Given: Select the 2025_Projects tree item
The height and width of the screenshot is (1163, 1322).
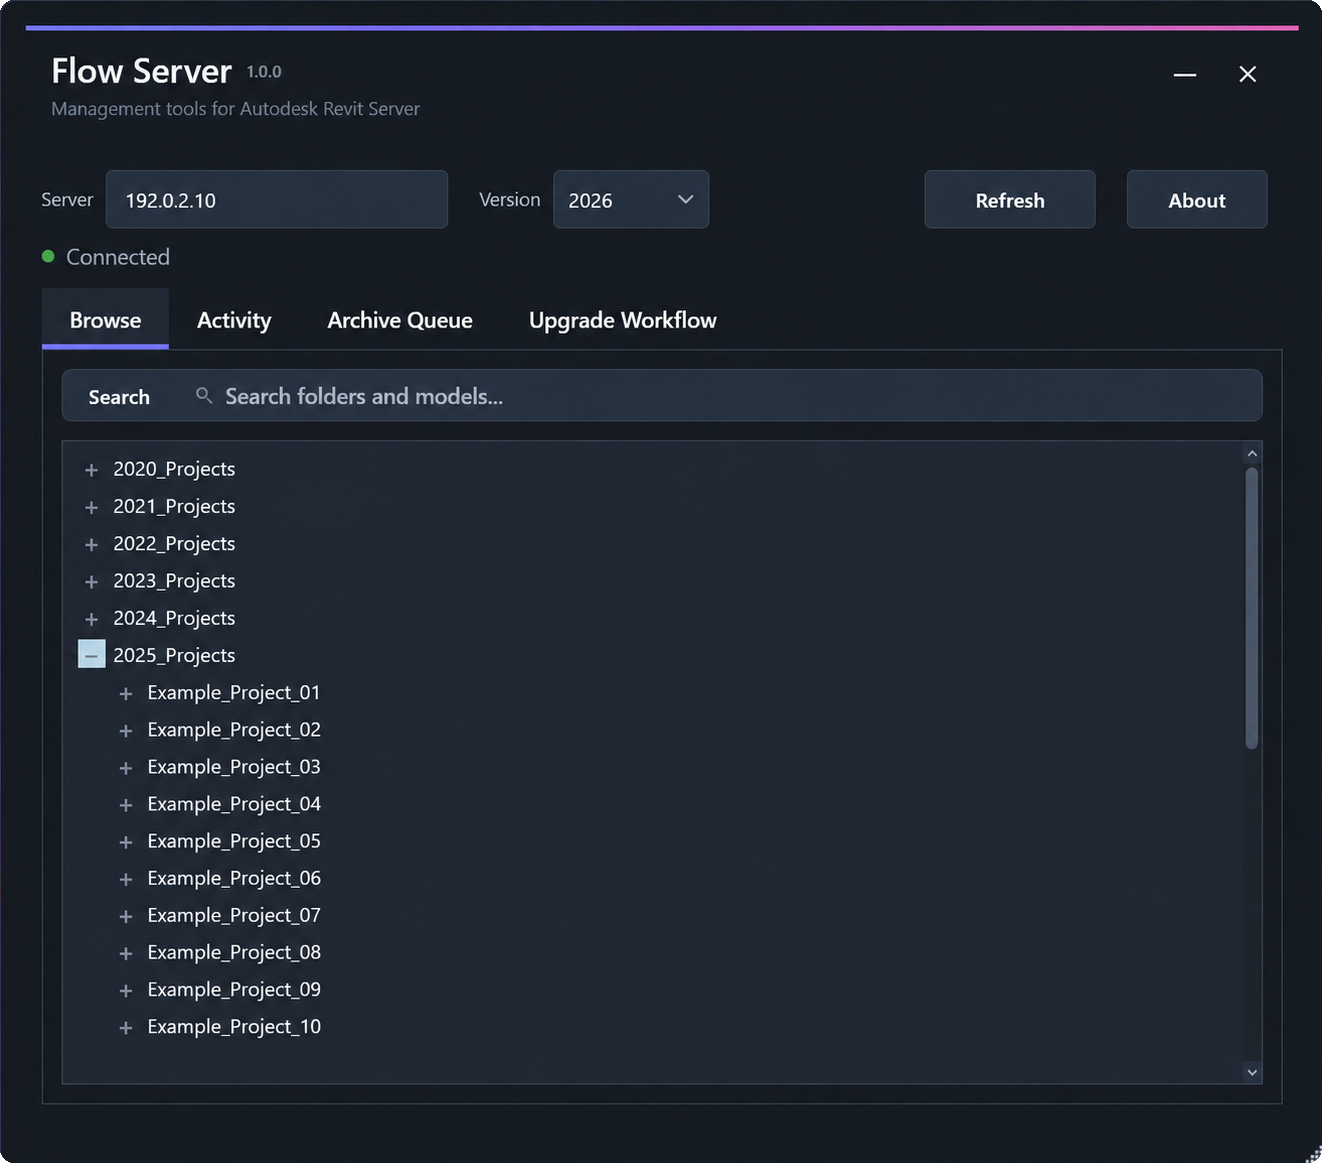Looking at the screenshot, I should pyautogui.click(x=174, y=655).
